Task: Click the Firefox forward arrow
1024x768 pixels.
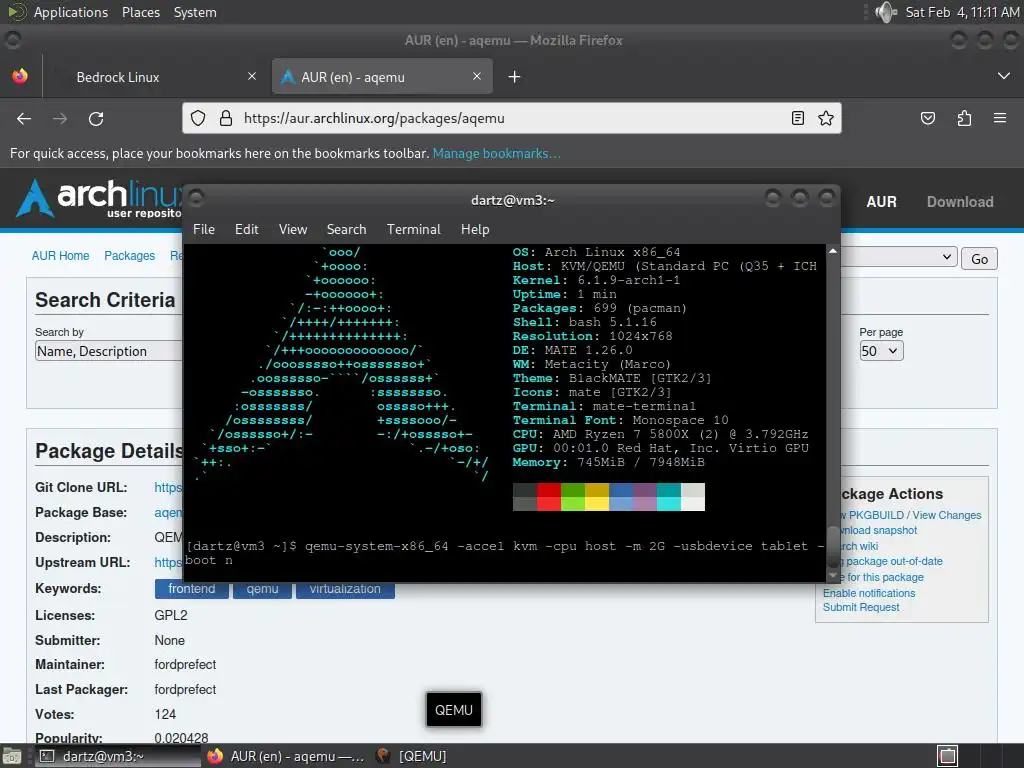Action: point(60,119)
